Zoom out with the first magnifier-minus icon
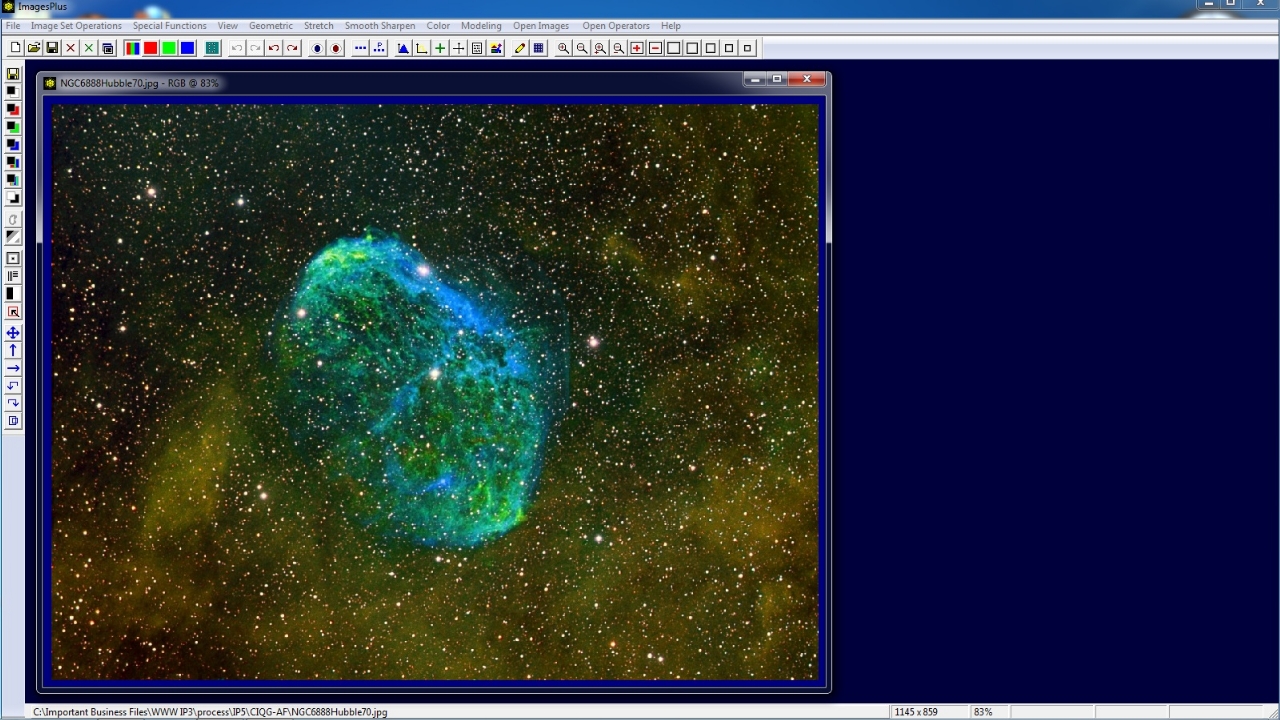Screen dimensions: 1280x720 581,48
